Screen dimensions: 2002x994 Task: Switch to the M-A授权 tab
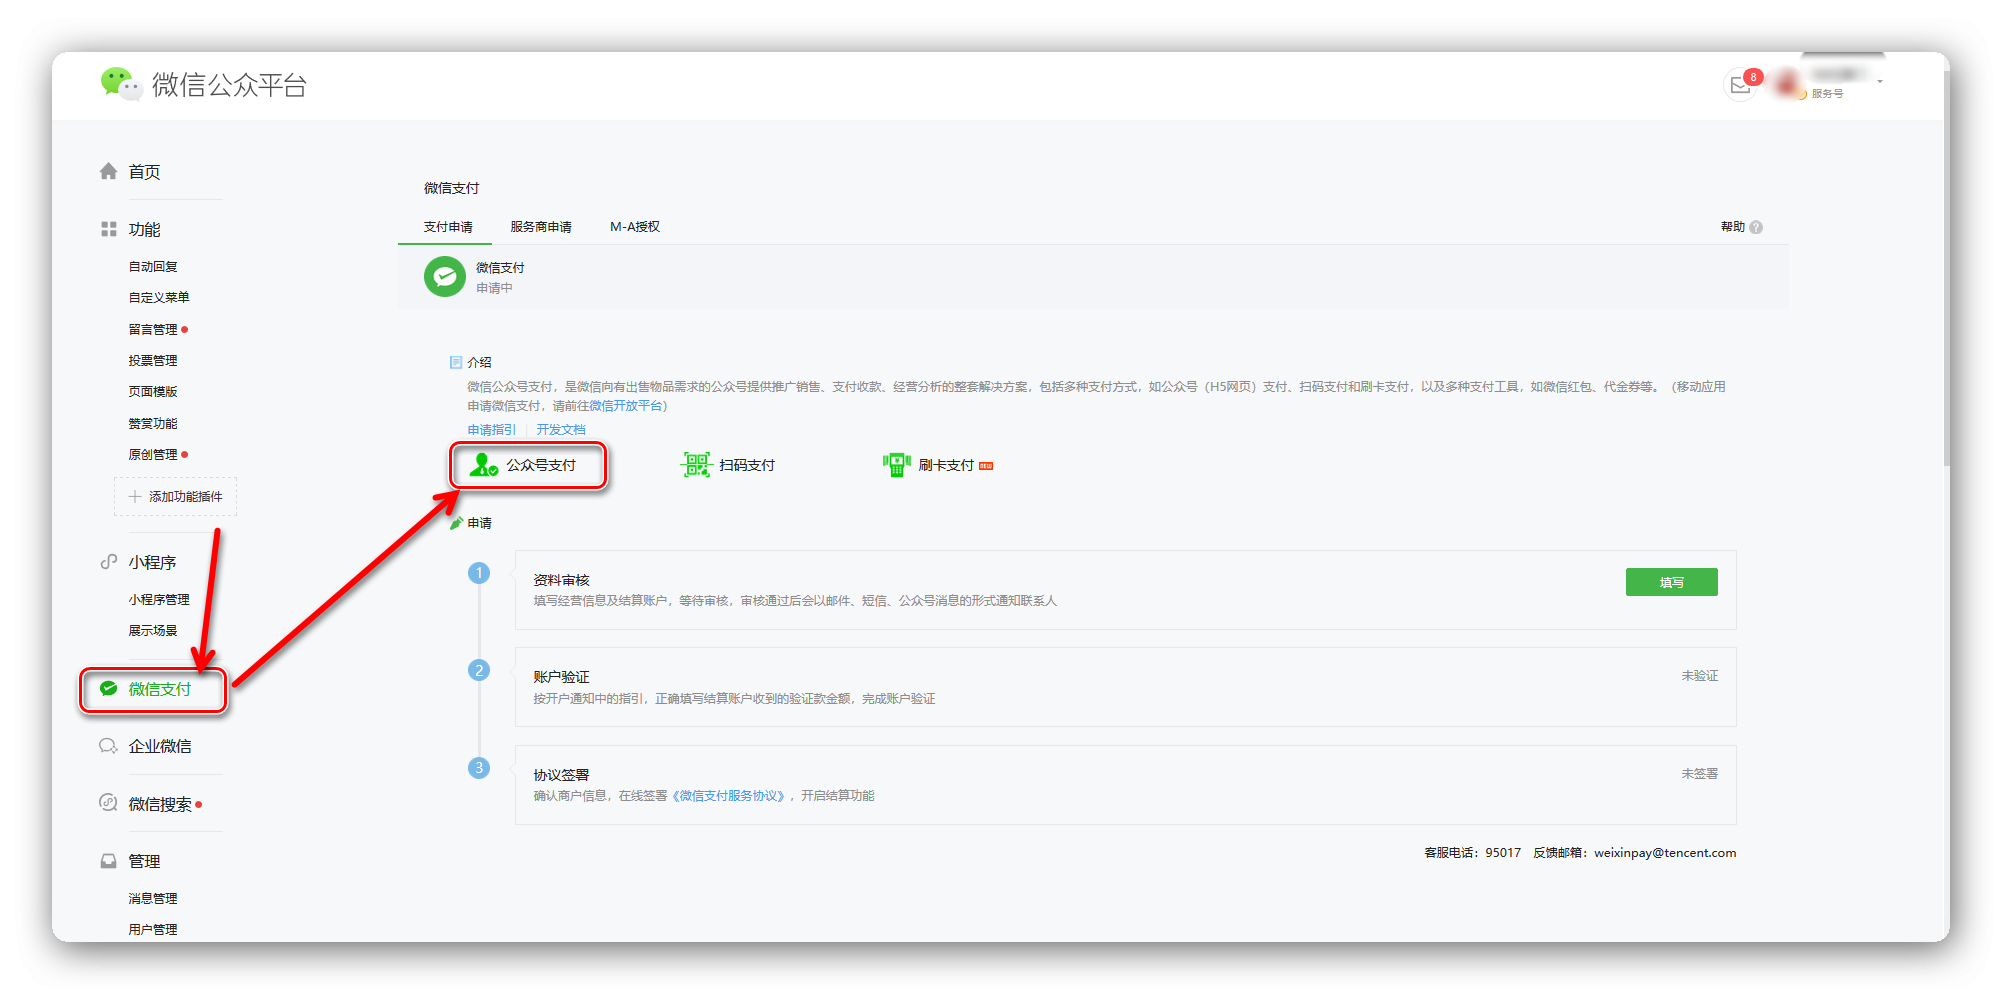point(635,227)
